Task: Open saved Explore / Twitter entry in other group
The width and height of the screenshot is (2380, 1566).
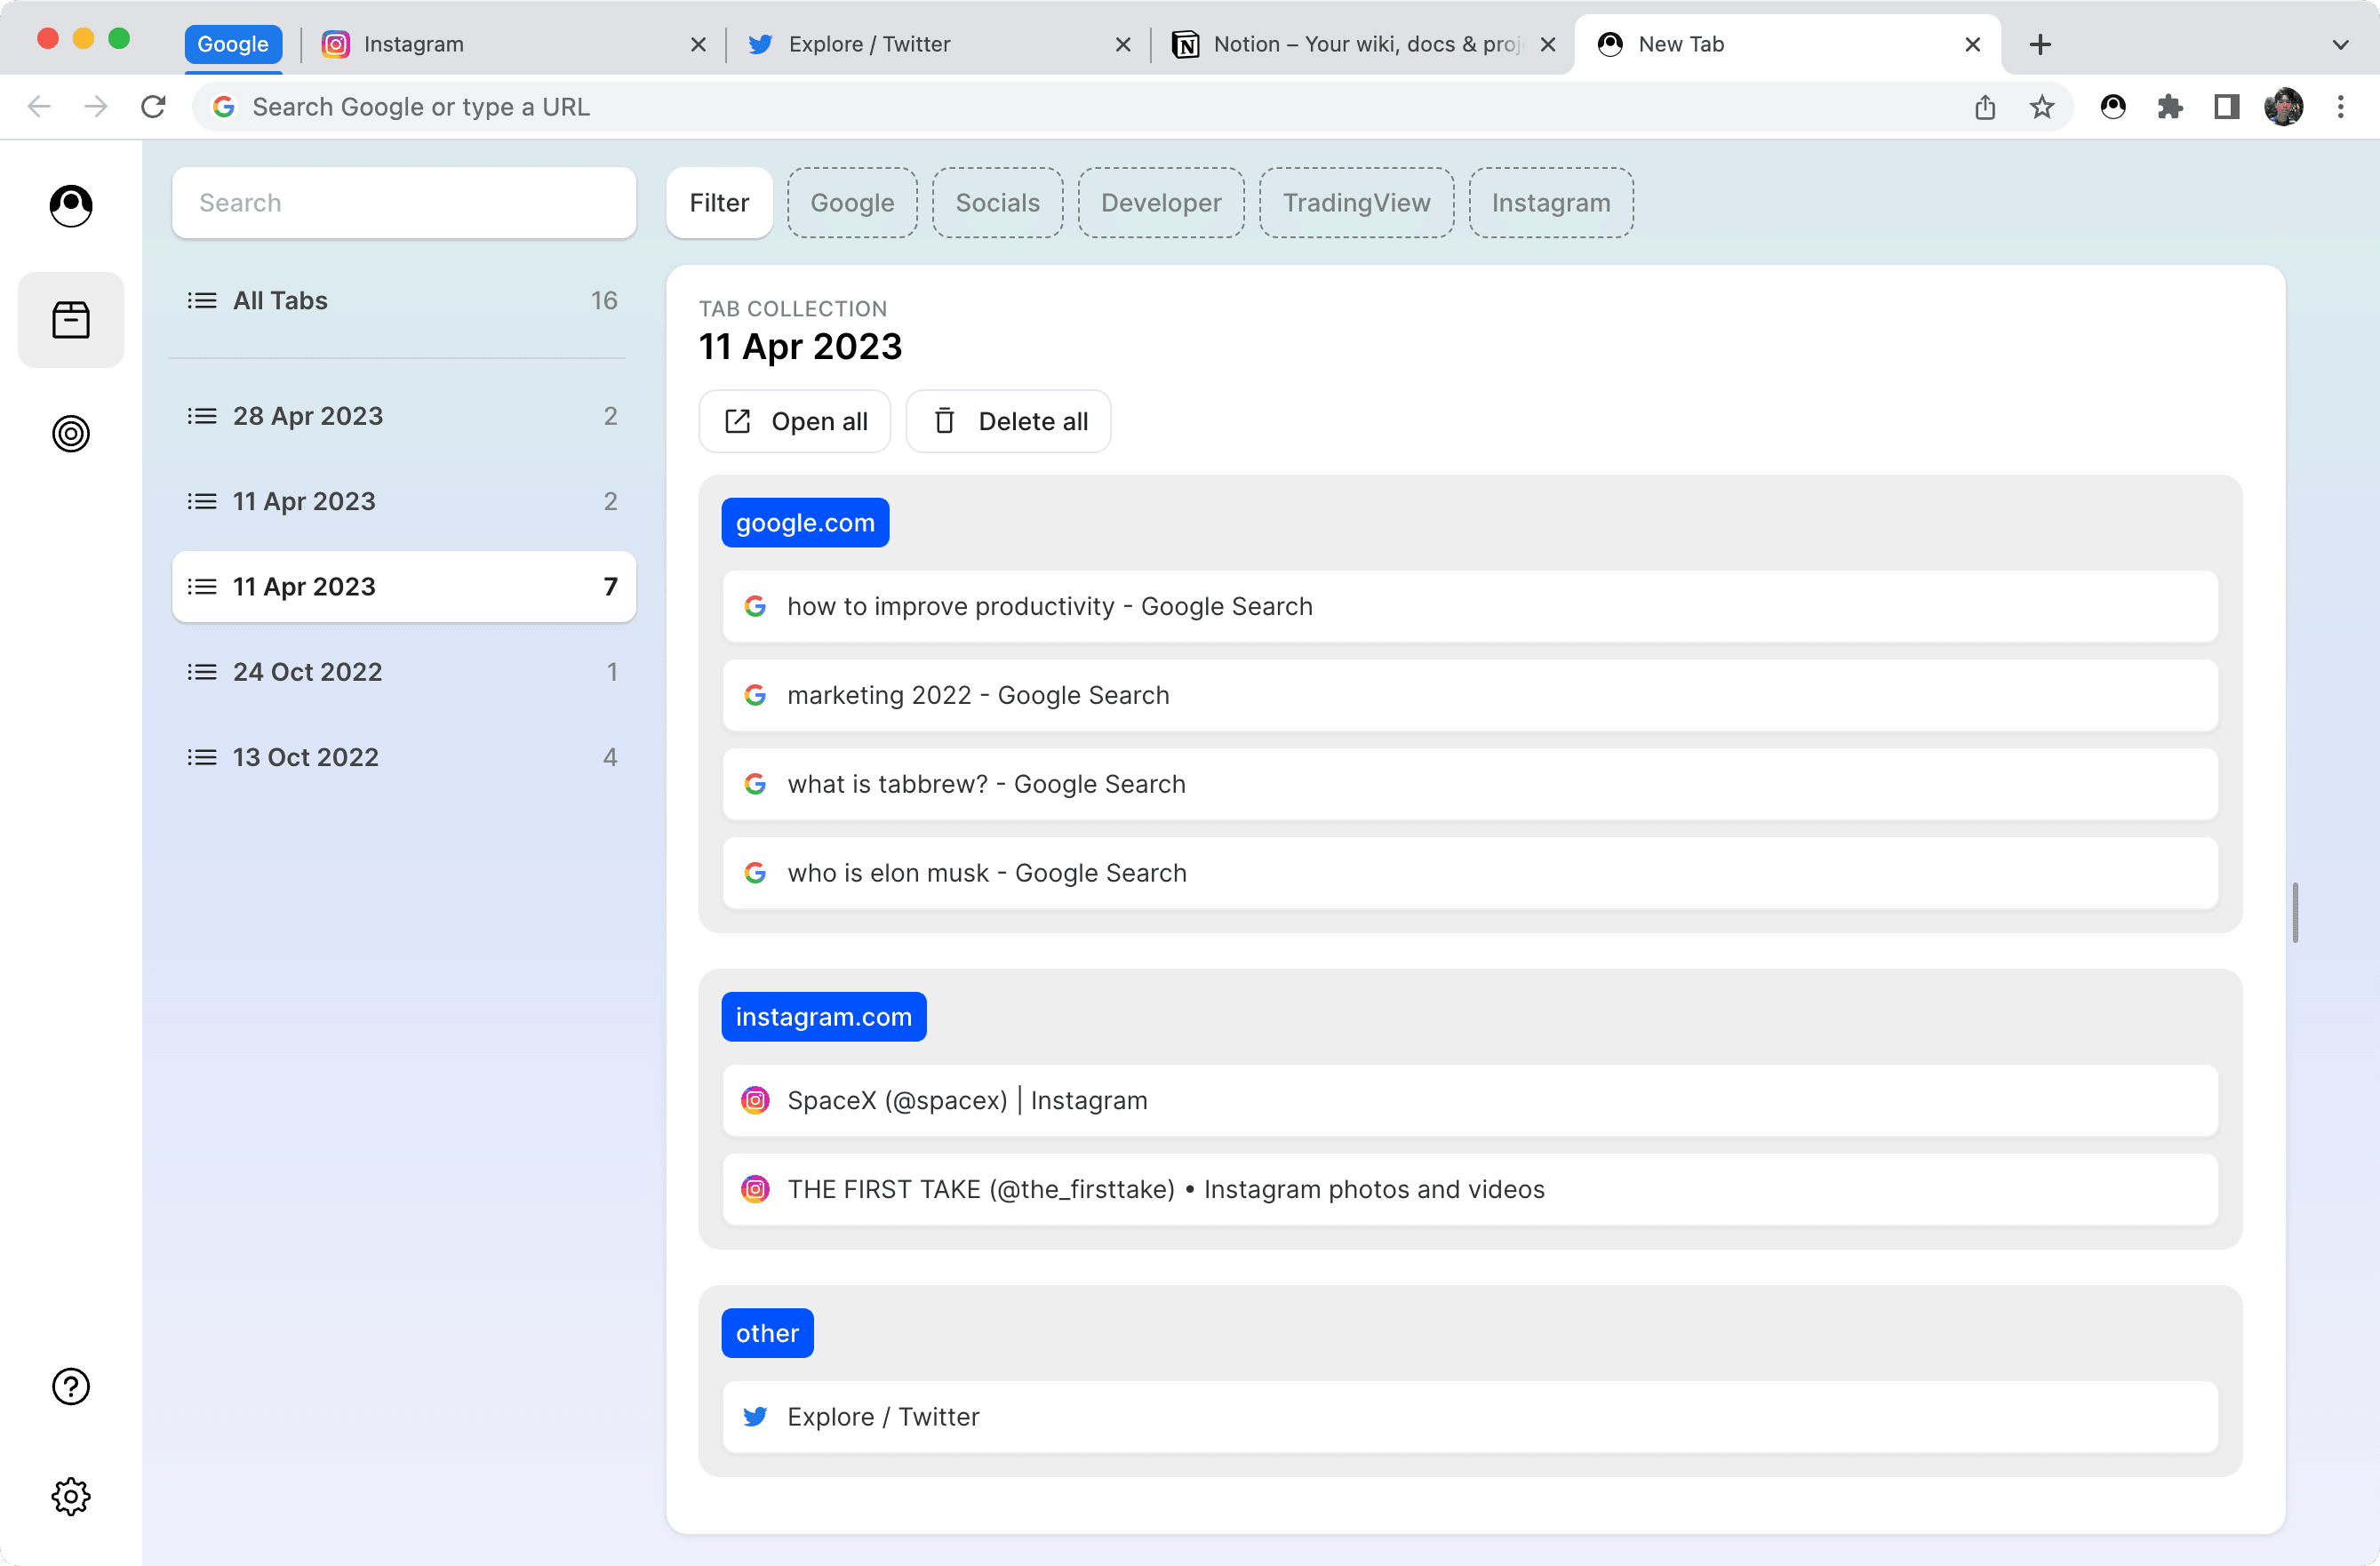Action: [1470, 1417]
